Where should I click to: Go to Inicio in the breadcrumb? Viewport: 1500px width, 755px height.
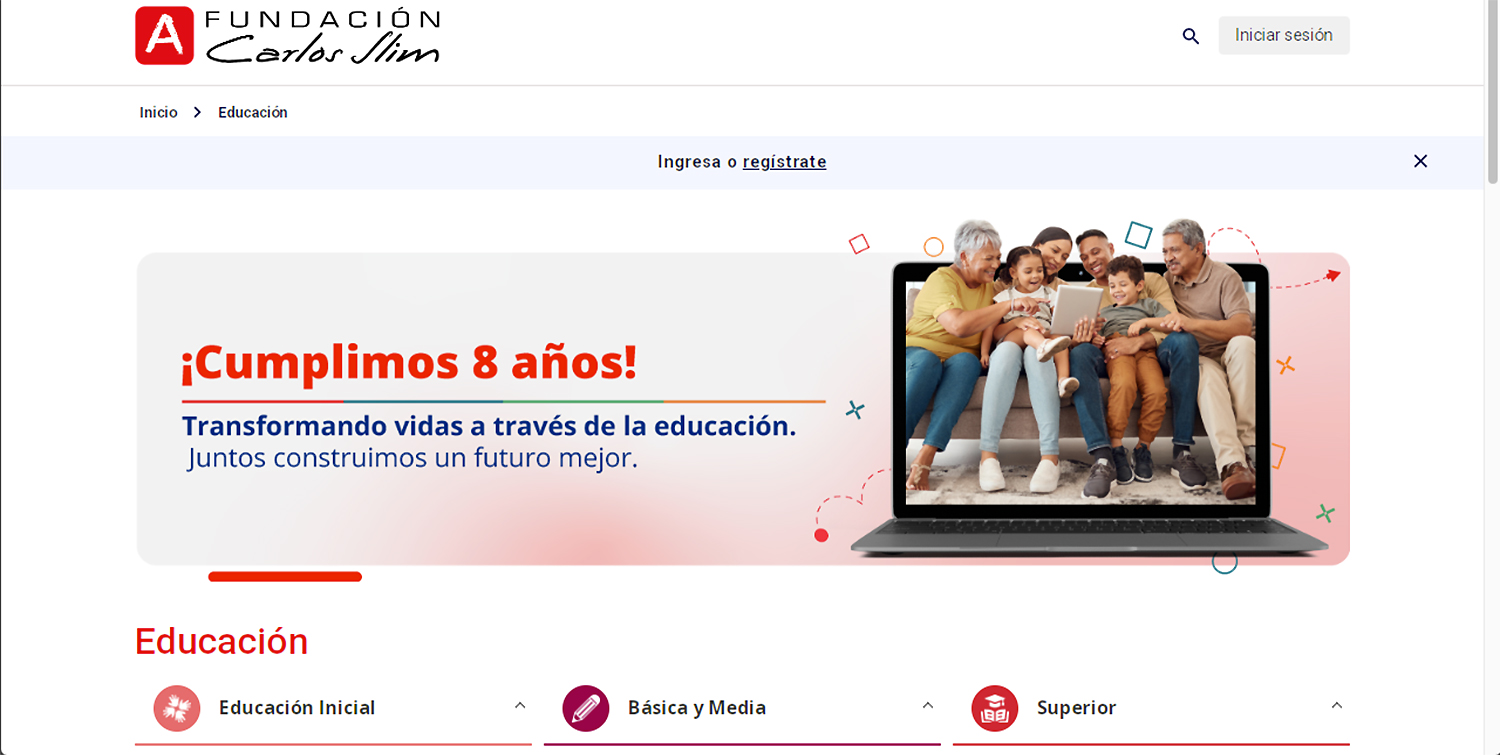coord(158,113)
